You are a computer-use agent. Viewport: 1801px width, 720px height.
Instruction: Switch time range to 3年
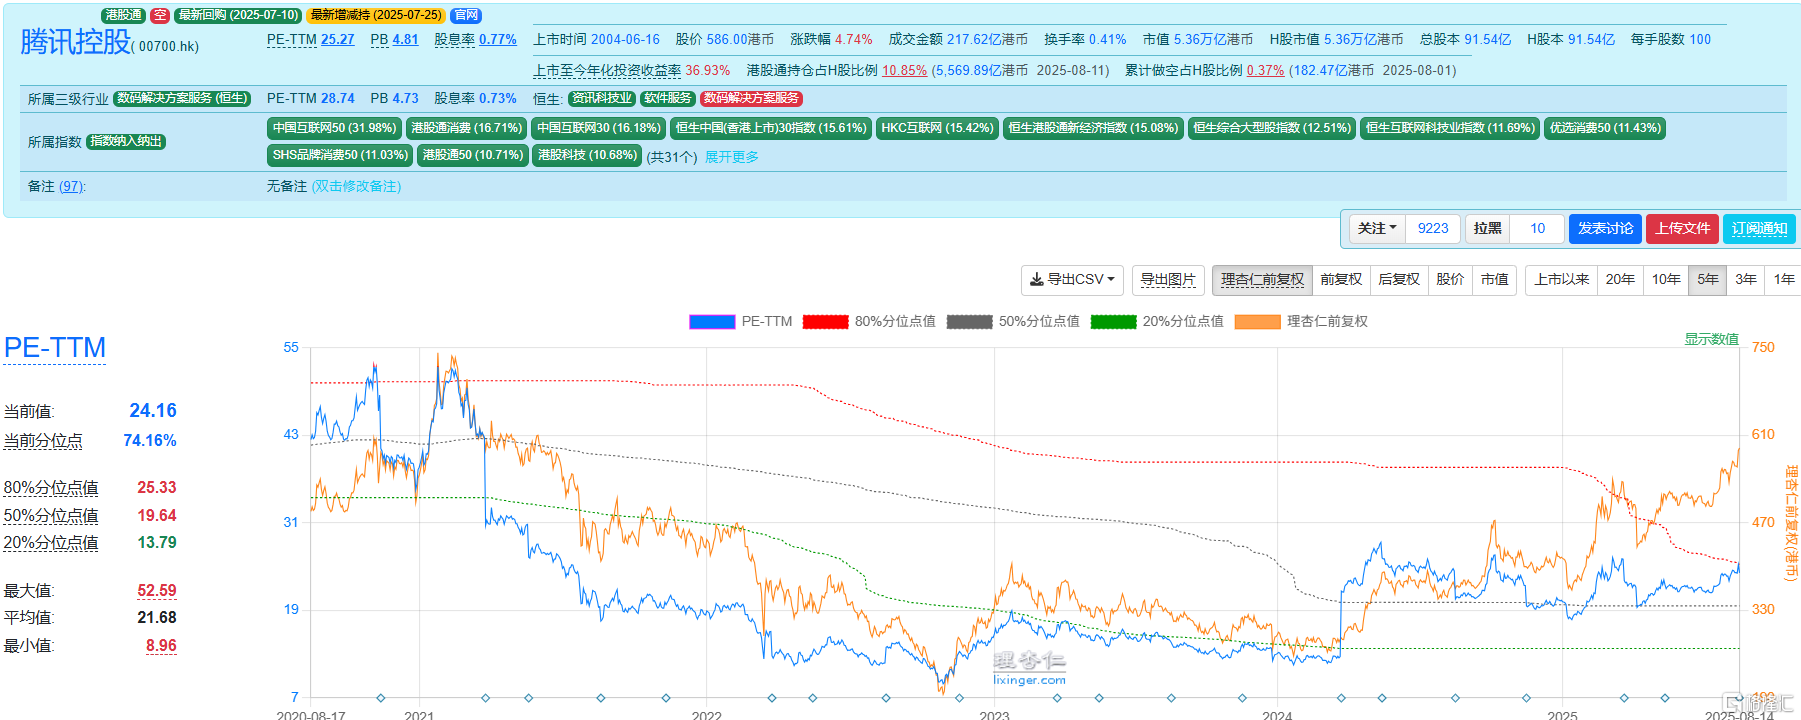pyautogui.click(x=1746, y=280)
